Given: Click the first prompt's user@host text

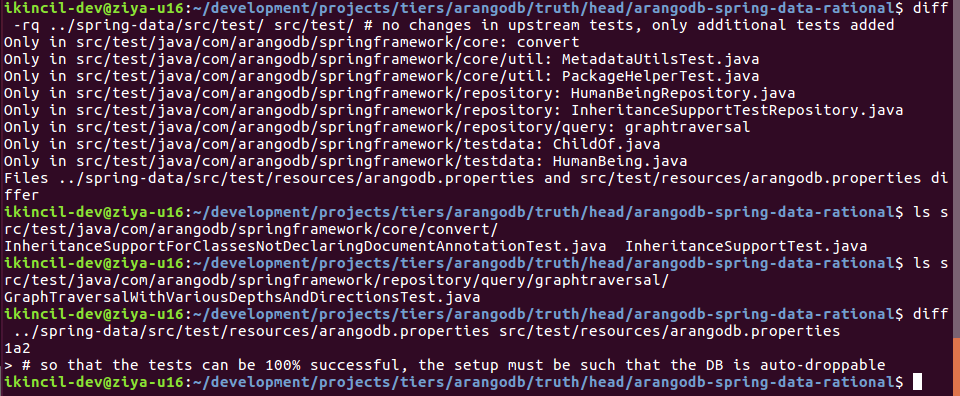Looking at the screenshot, I should pos(94,9).
